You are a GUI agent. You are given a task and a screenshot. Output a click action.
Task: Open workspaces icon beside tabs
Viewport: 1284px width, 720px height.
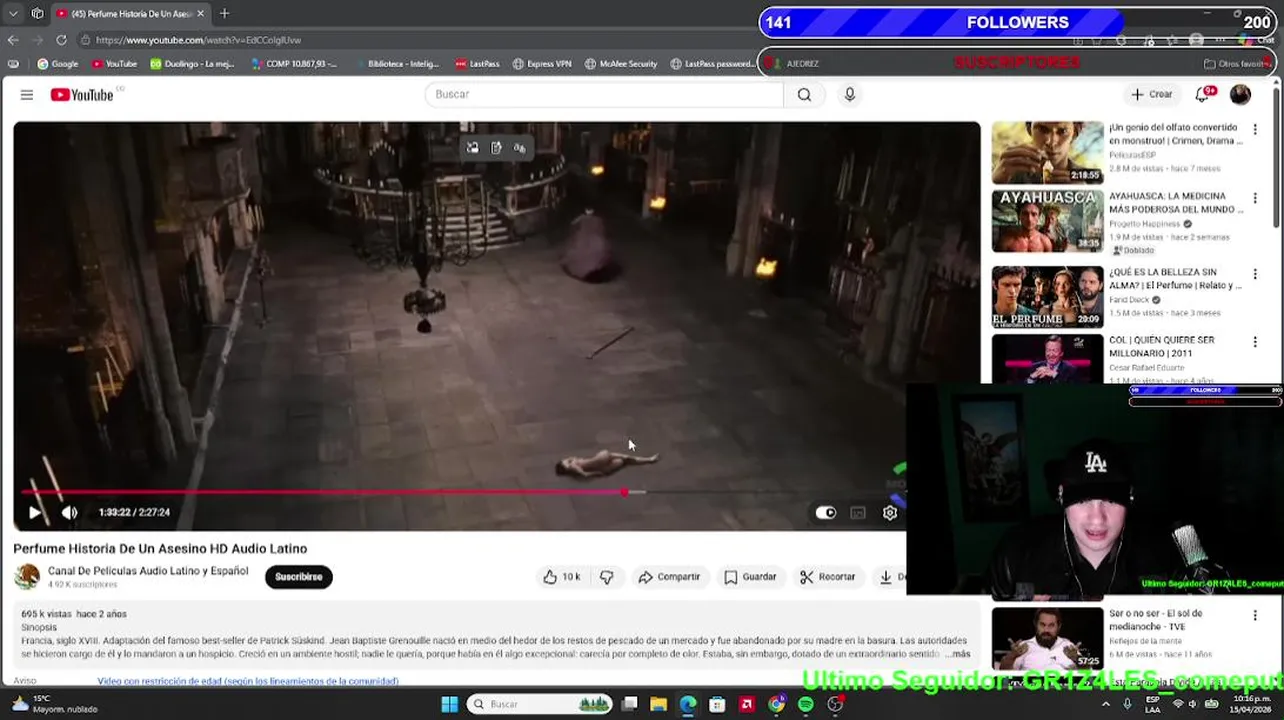click(x=37, y=13)
